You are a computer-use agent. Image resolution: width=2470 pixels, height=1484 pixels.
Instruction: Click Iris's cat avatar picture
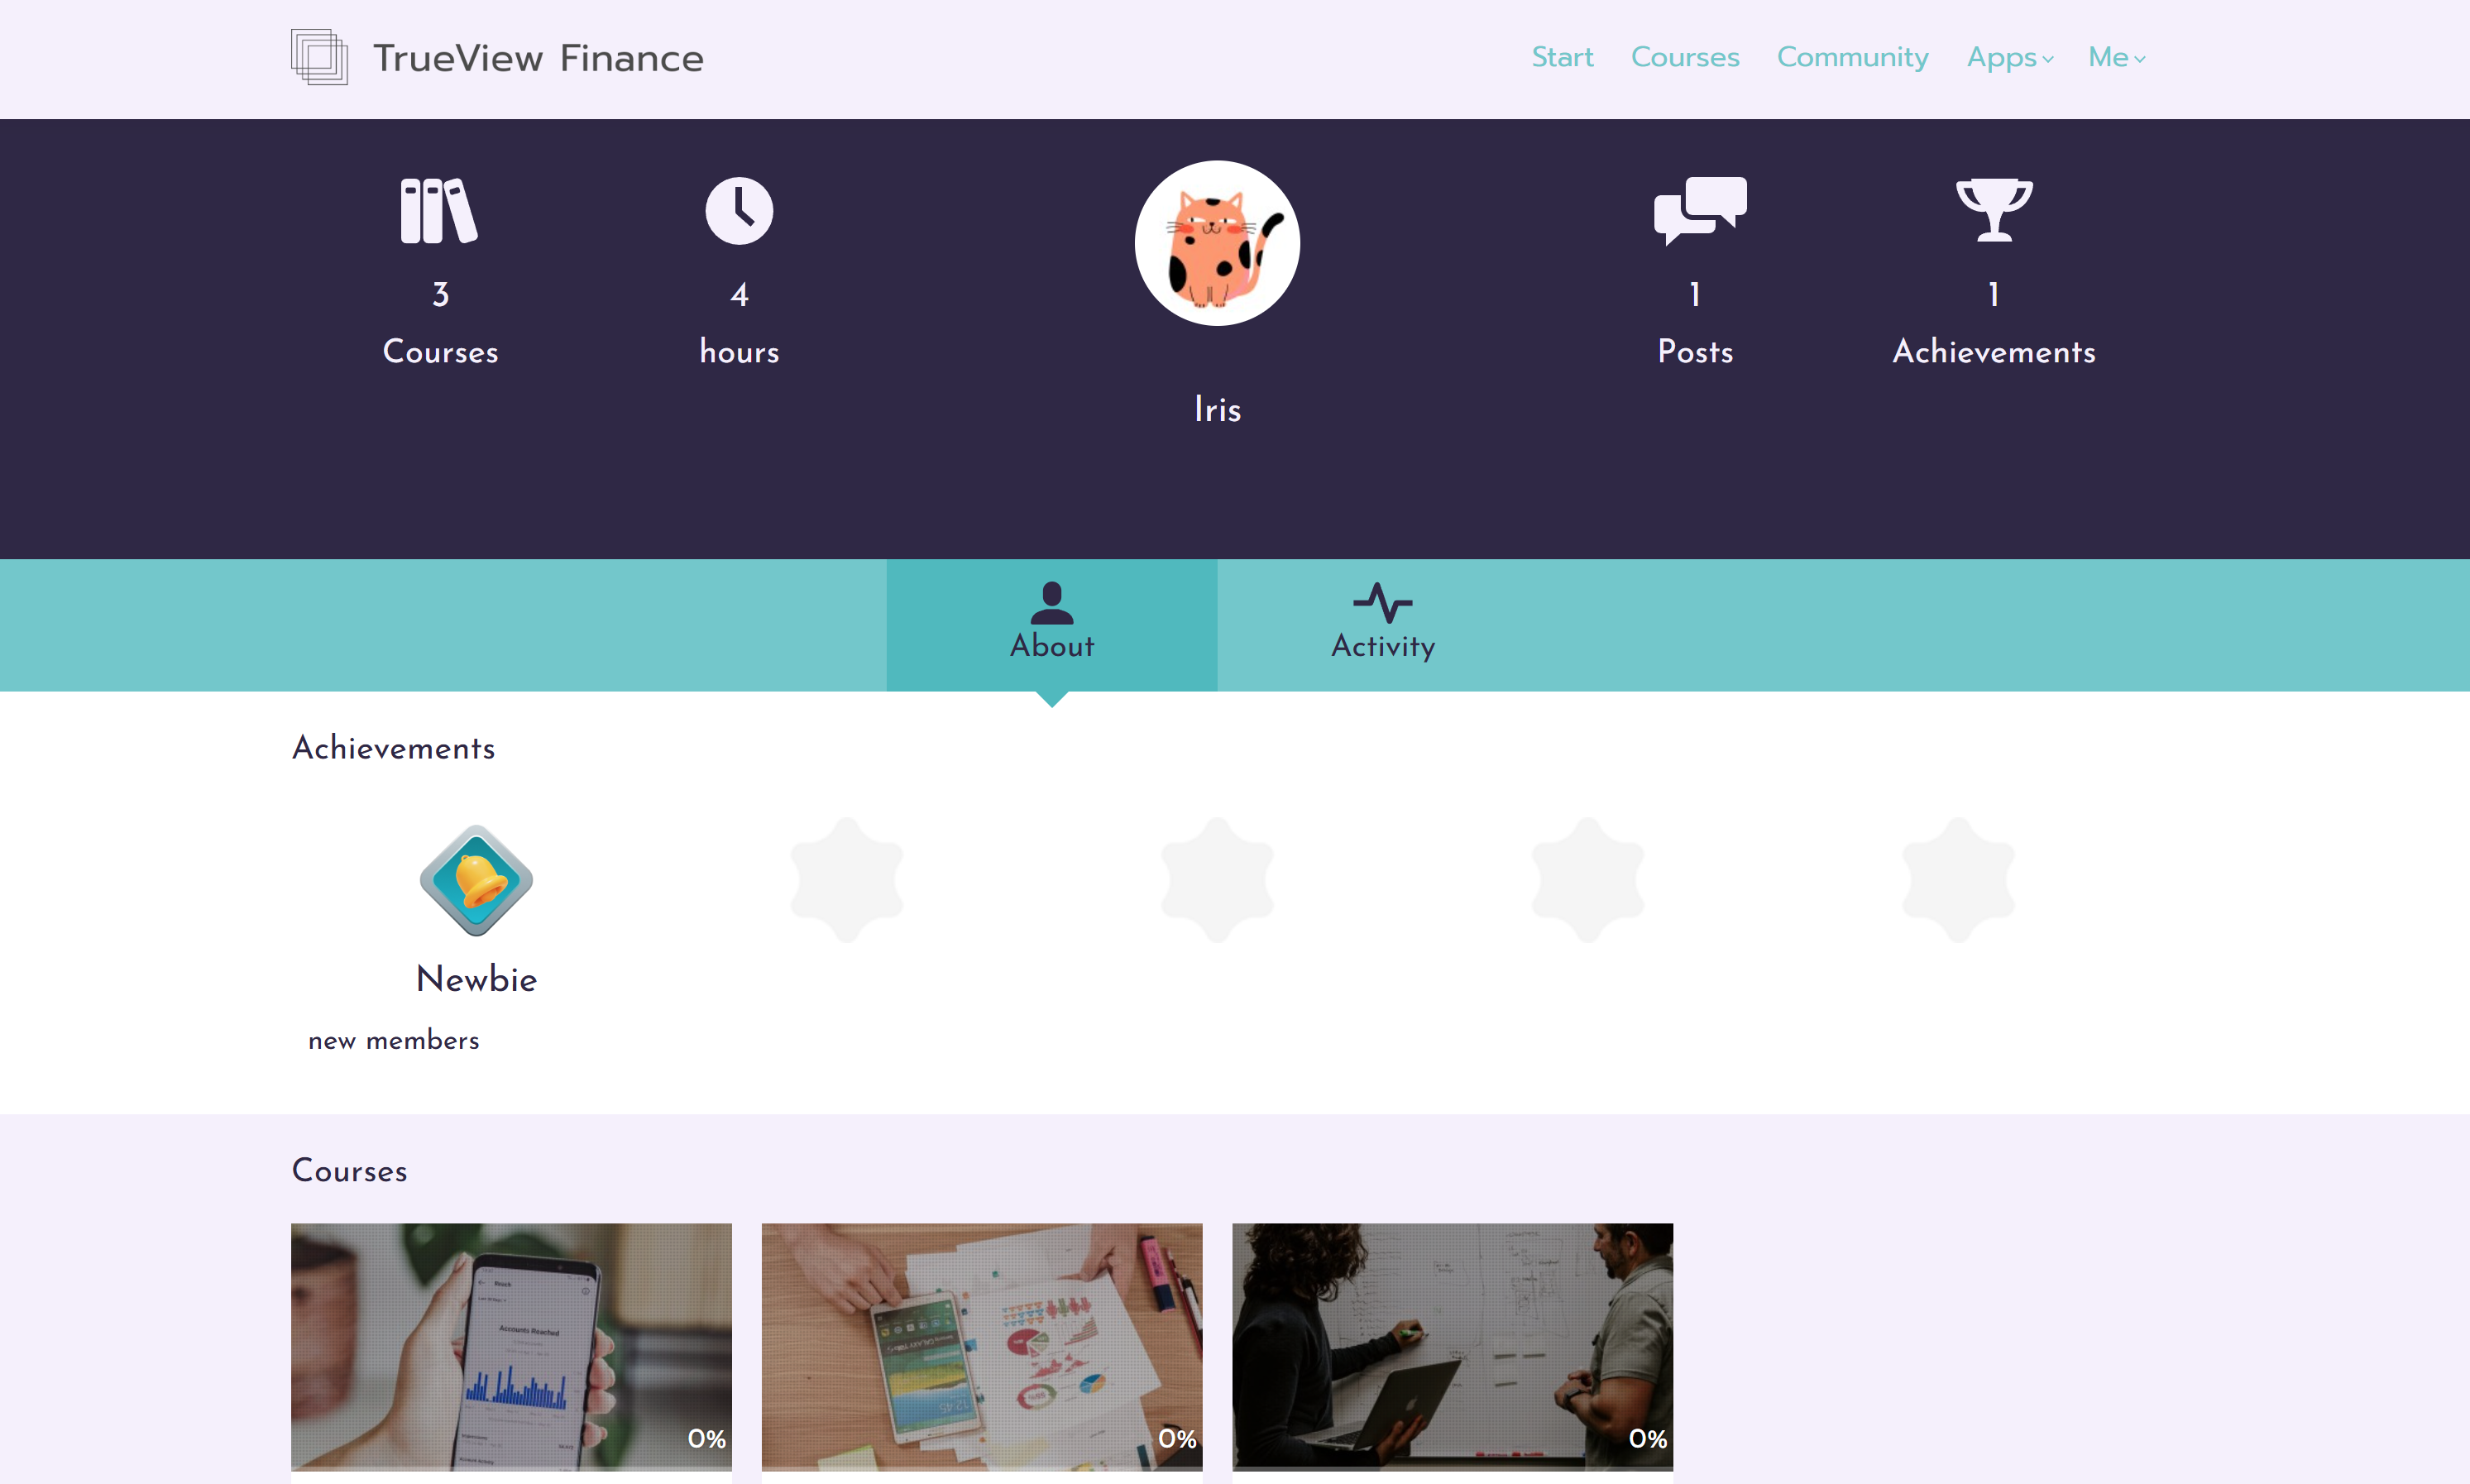point(1217,243)
